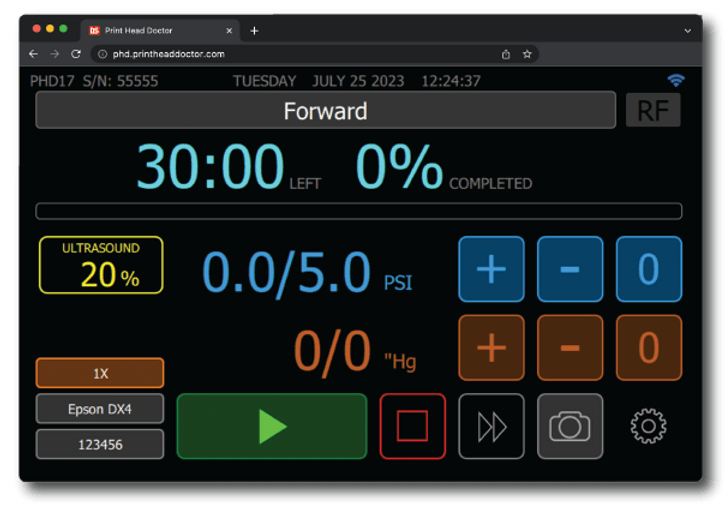
Task: Toggle the RF button
Action: click(x=653, y=111)
